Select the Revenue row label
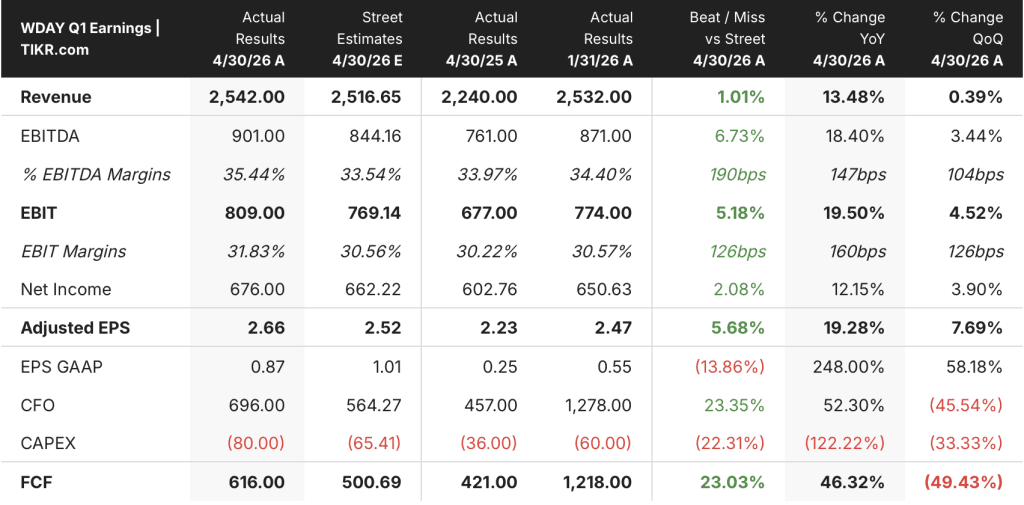Image resolution: width=1024 pixels, height=505 pixels. point(56,97)
